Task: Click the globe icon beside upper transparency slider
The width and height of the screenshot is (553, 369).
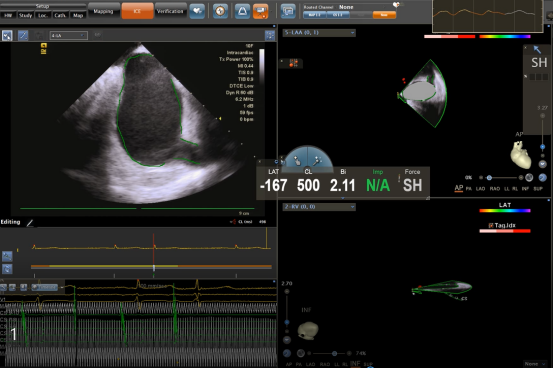Action: (x=529, y=177)
